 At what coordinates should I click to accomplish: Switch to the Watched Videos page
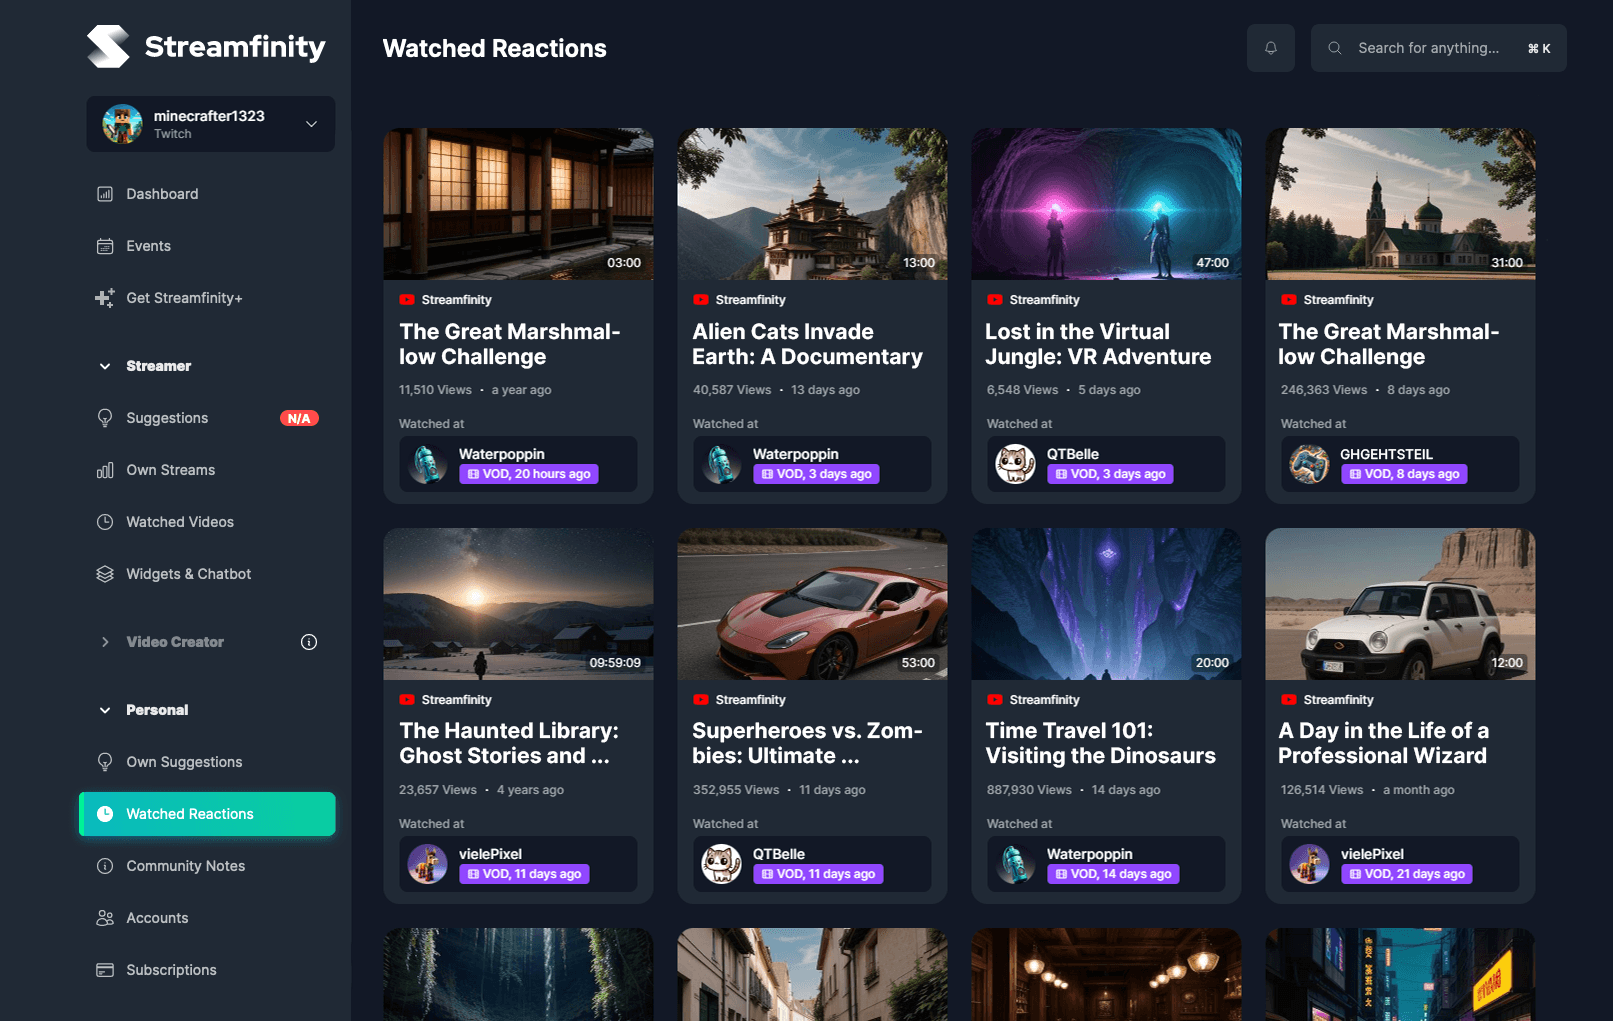coord(178,521)
